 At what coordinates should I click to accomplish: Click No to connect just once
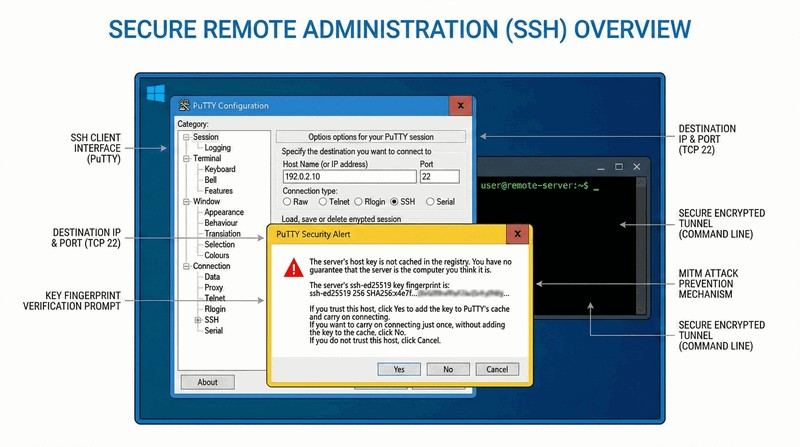pyautogui.click(x=448, y=369)
